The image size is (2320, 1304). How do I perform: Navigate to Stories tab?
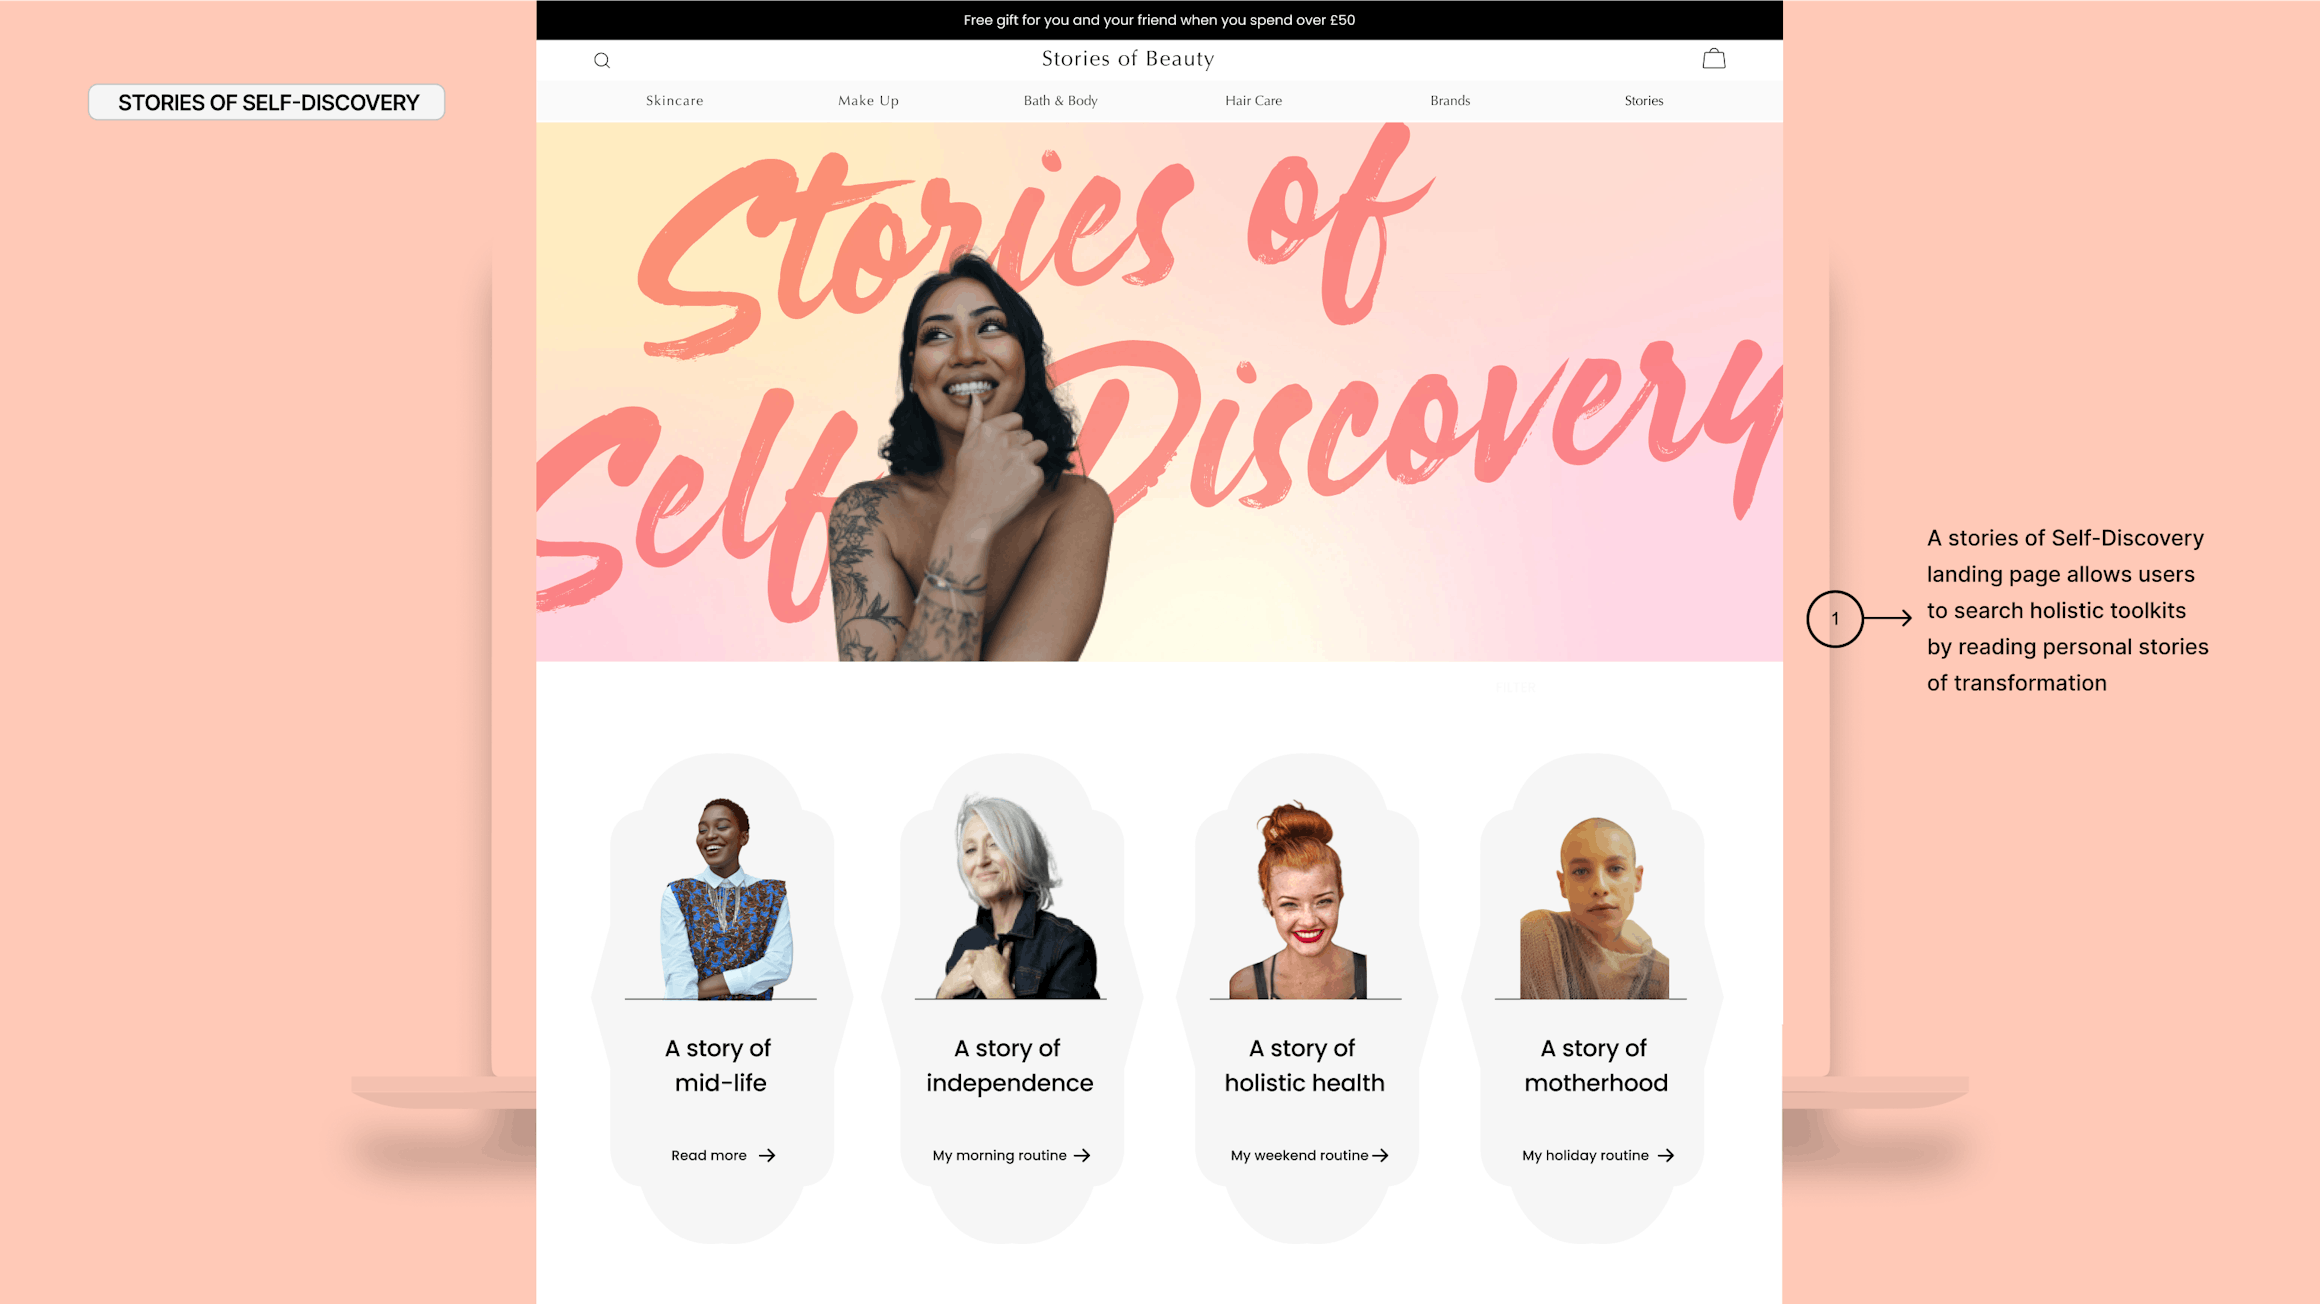(x=1644, y=101)
